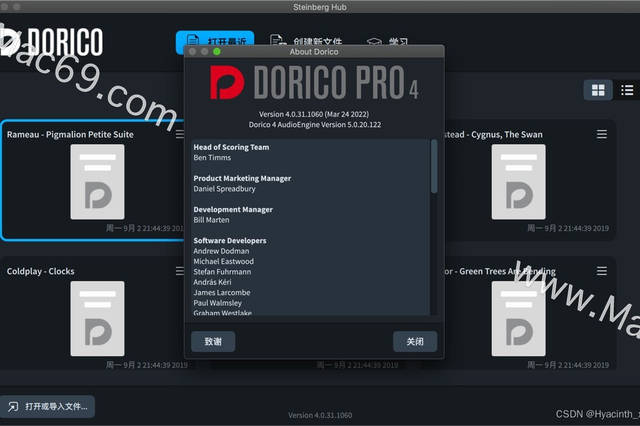Open the 创建新文件 create new file tab

click(306, 40)
